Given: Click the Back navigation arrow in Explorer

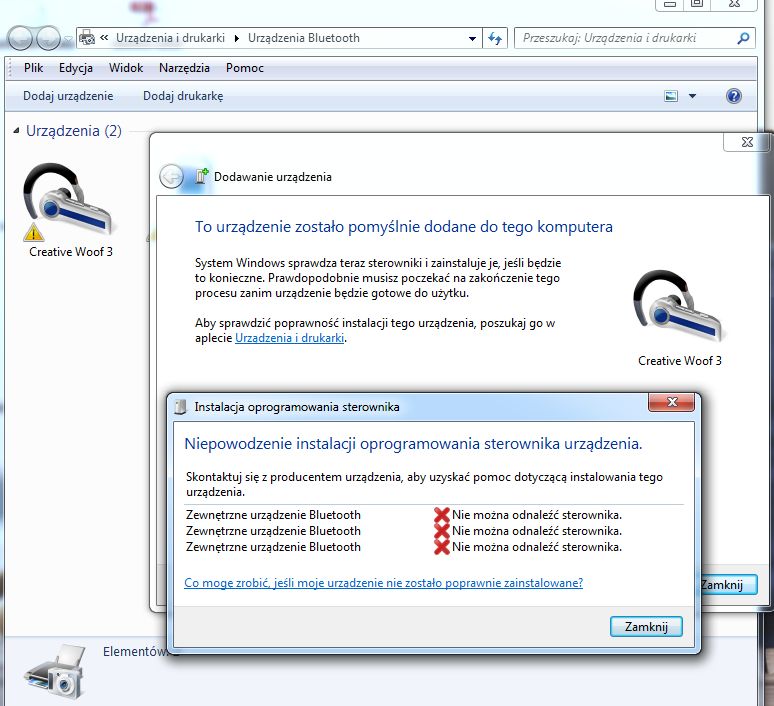Looking at the screenshot, I should (x=21, y=38).
